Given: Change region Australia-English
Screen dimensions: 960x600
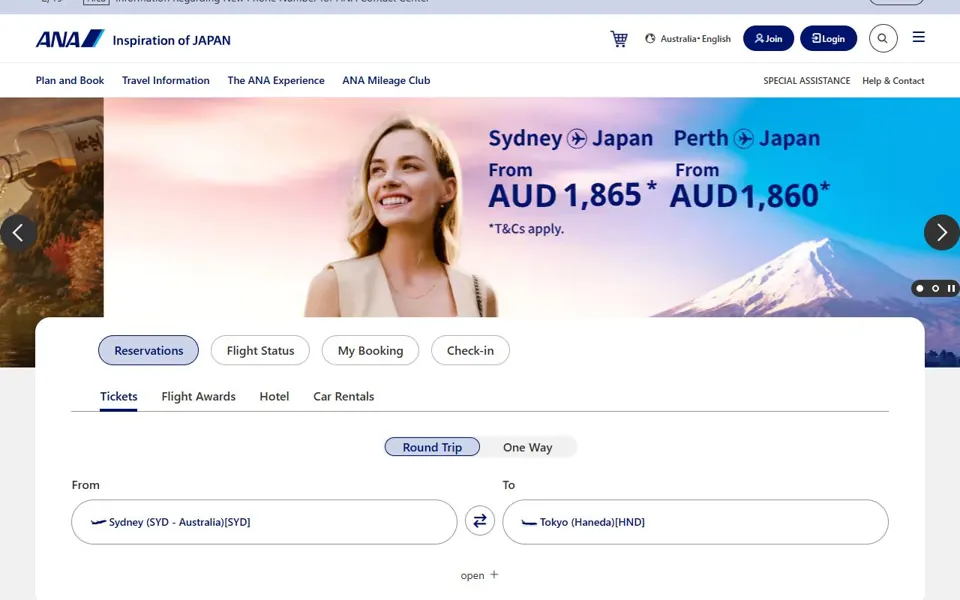Looking at the screenshot, I should (x=688, y=39).
